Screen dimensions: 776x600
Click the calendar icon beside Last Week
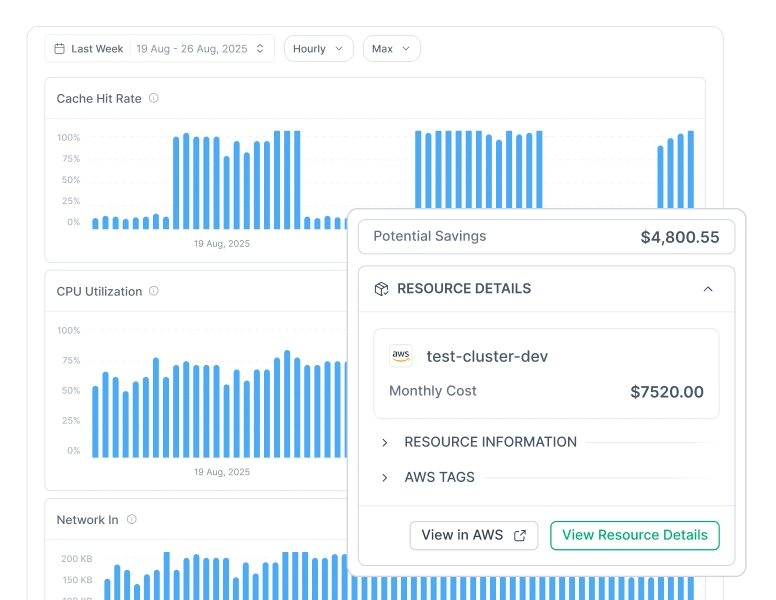(x=59, y=49)
